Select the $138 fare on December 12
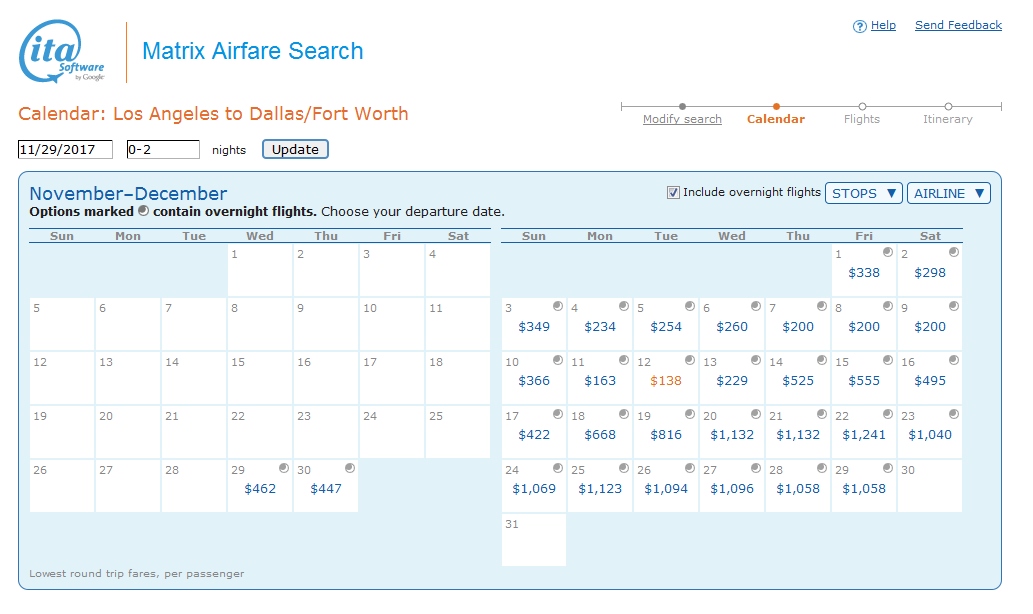Viewport: 1033px width, 614px height. coord(664,380)
